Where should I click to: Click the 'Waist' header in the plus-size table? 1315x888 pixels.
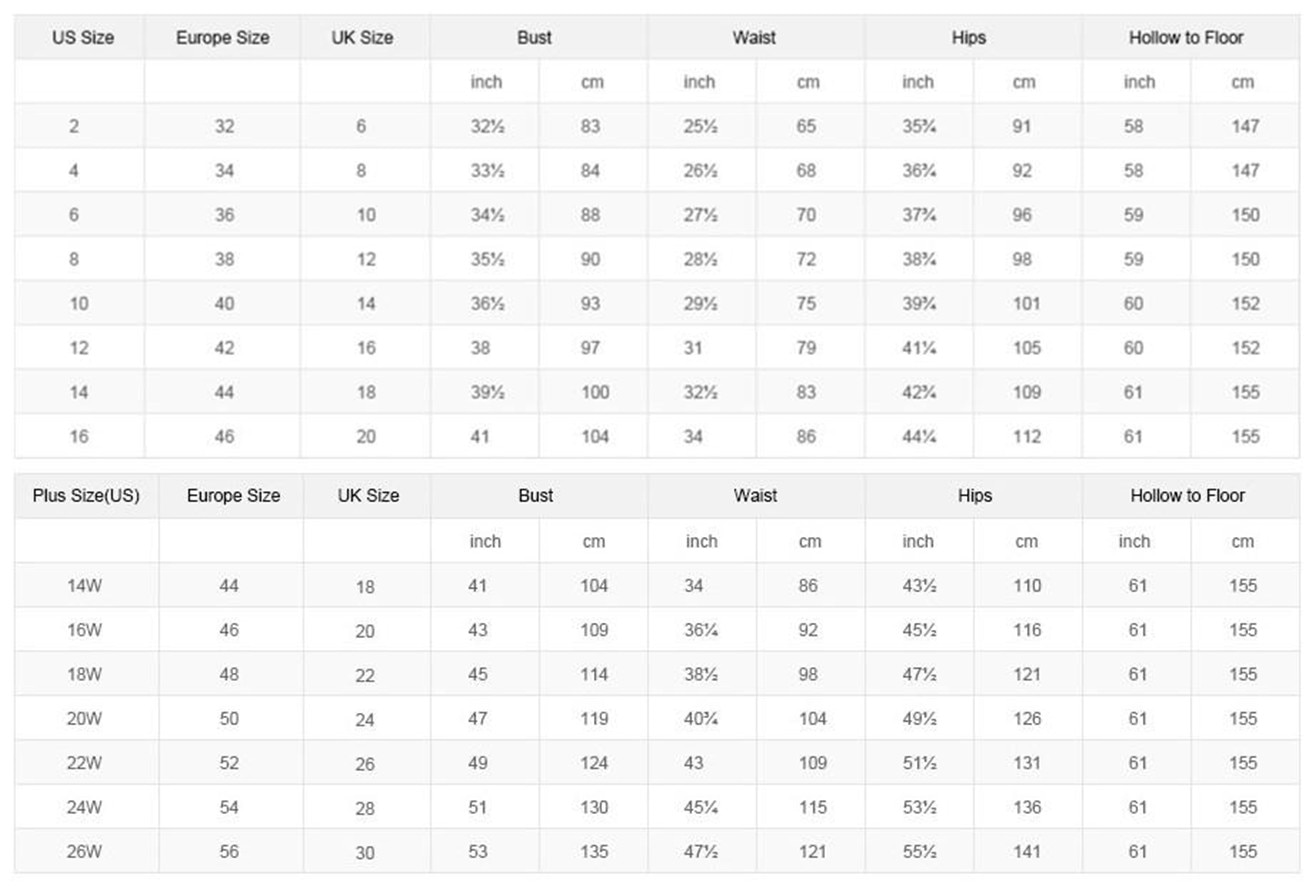[755, 496]
